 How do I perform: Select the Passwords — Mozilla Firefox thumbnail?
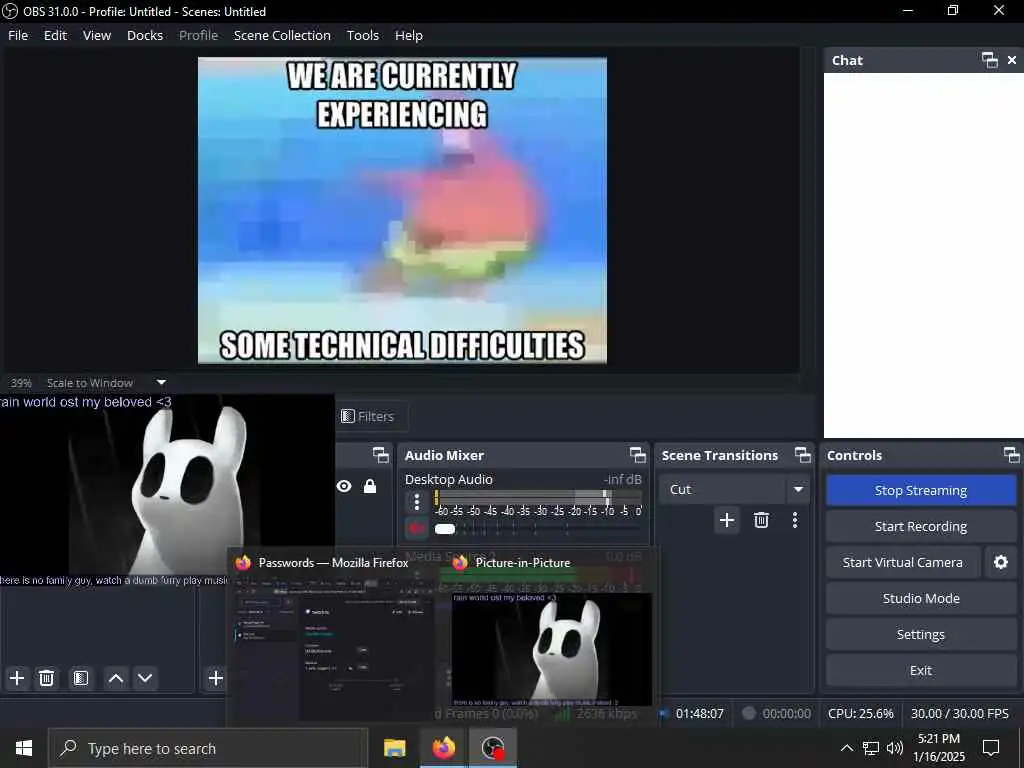coord(334,637)
